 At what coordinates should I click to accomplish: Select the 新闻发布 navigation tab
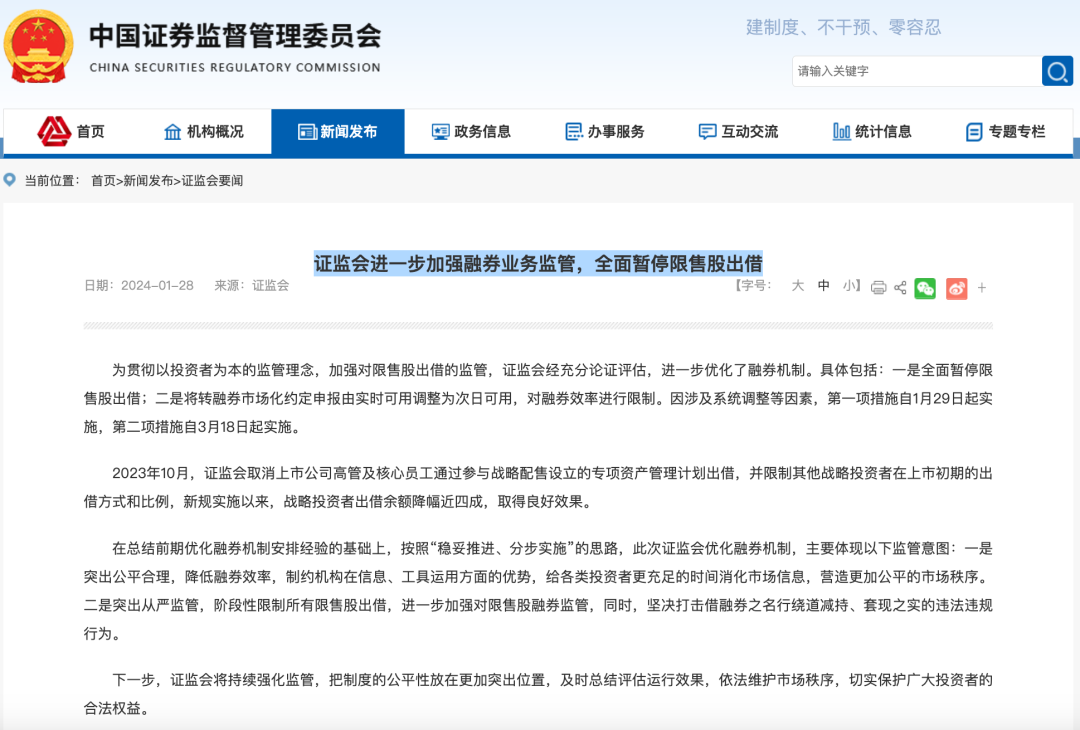(338, 131)
